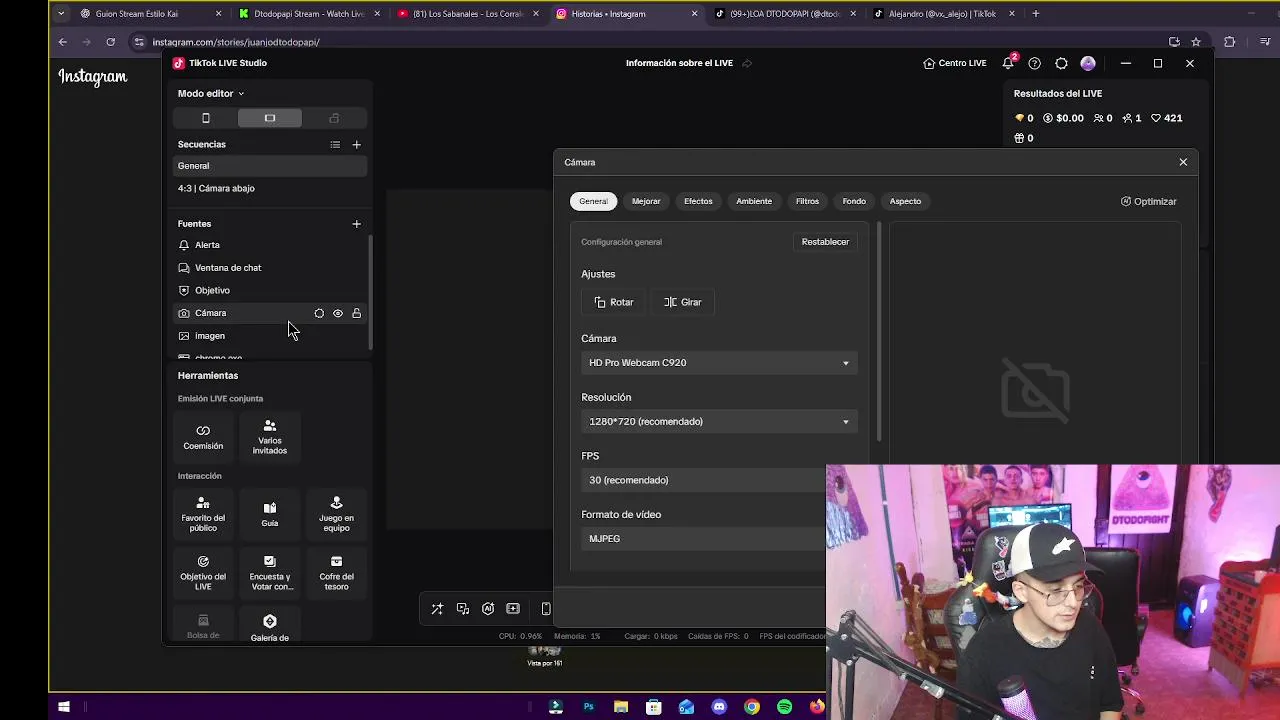Click the chat overlay toolbar icon
The image size is (1280, 720).
[x=463, y=609]
